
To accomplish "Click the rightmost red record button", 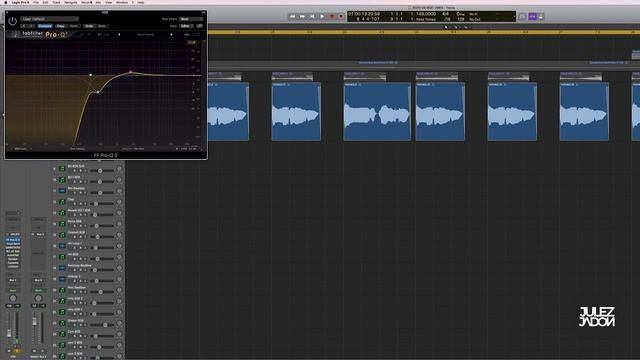I will (x=341, y=16).
